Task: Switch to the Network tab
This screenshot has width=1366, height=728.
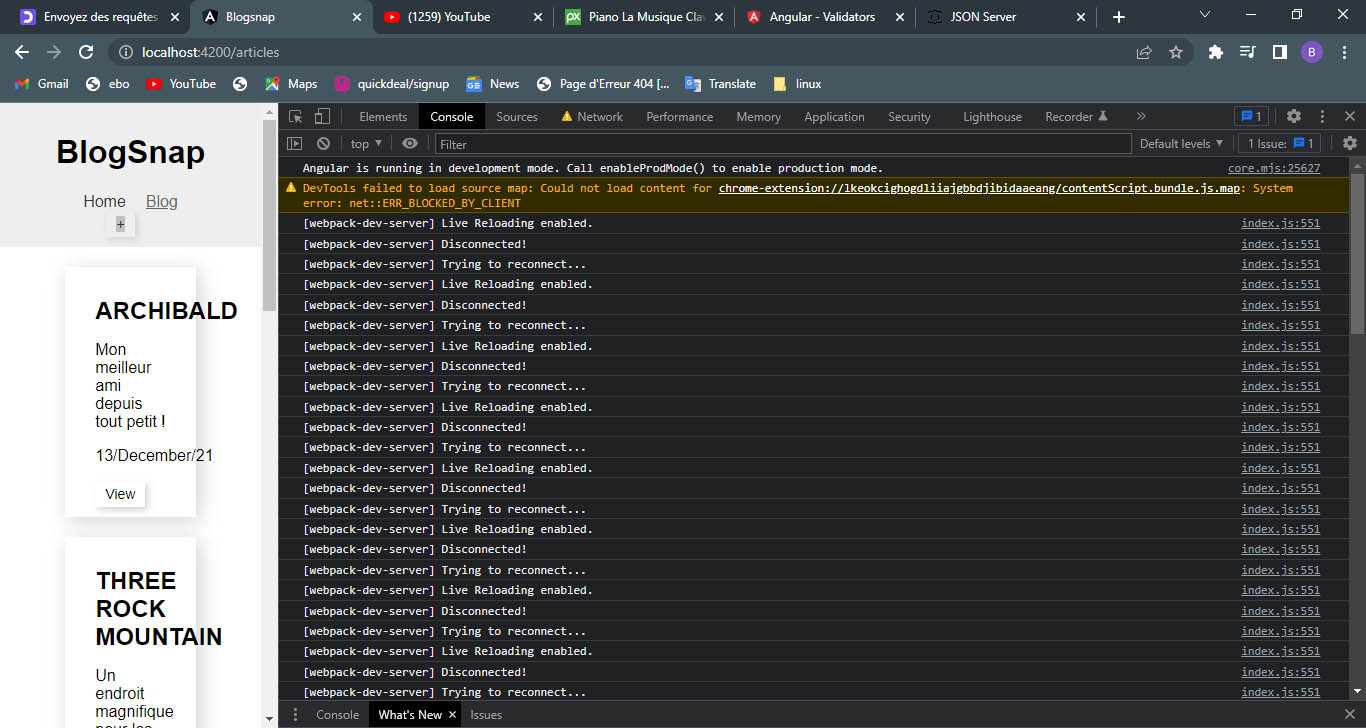Action: (599, 117)
